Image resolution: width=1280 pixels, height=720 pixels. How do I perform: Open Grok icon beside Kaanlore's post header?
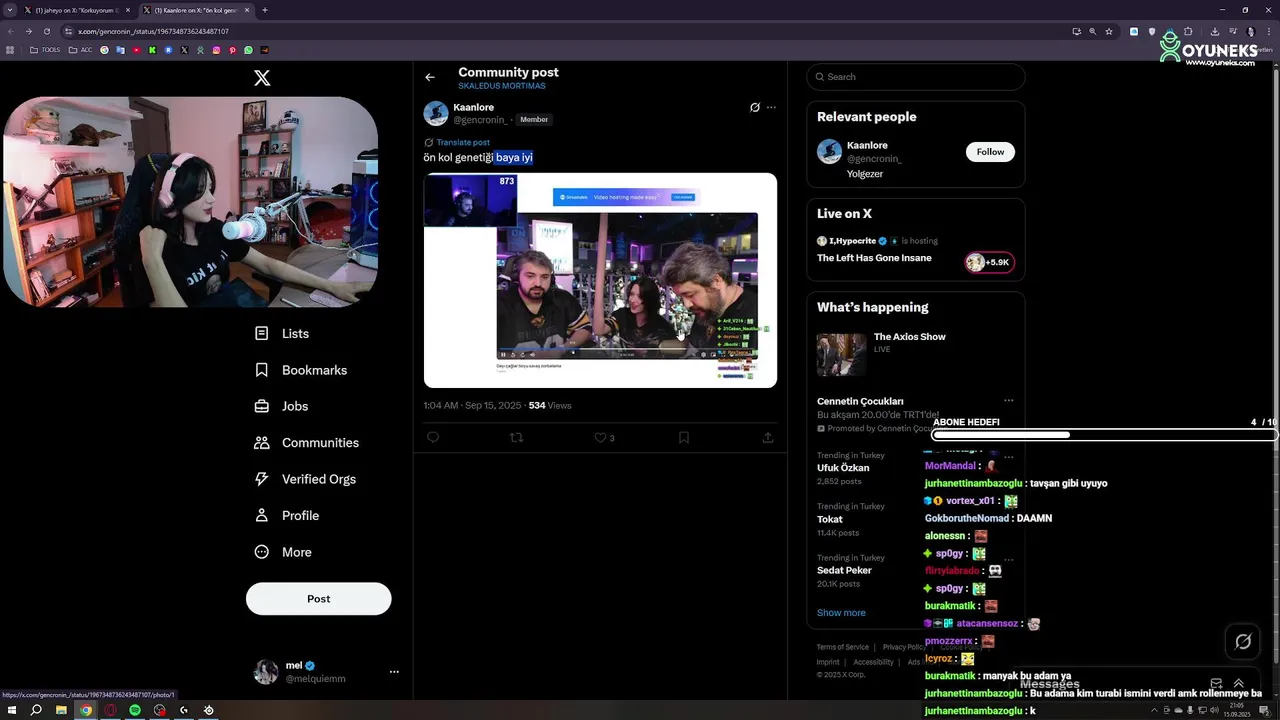point(755,107)
